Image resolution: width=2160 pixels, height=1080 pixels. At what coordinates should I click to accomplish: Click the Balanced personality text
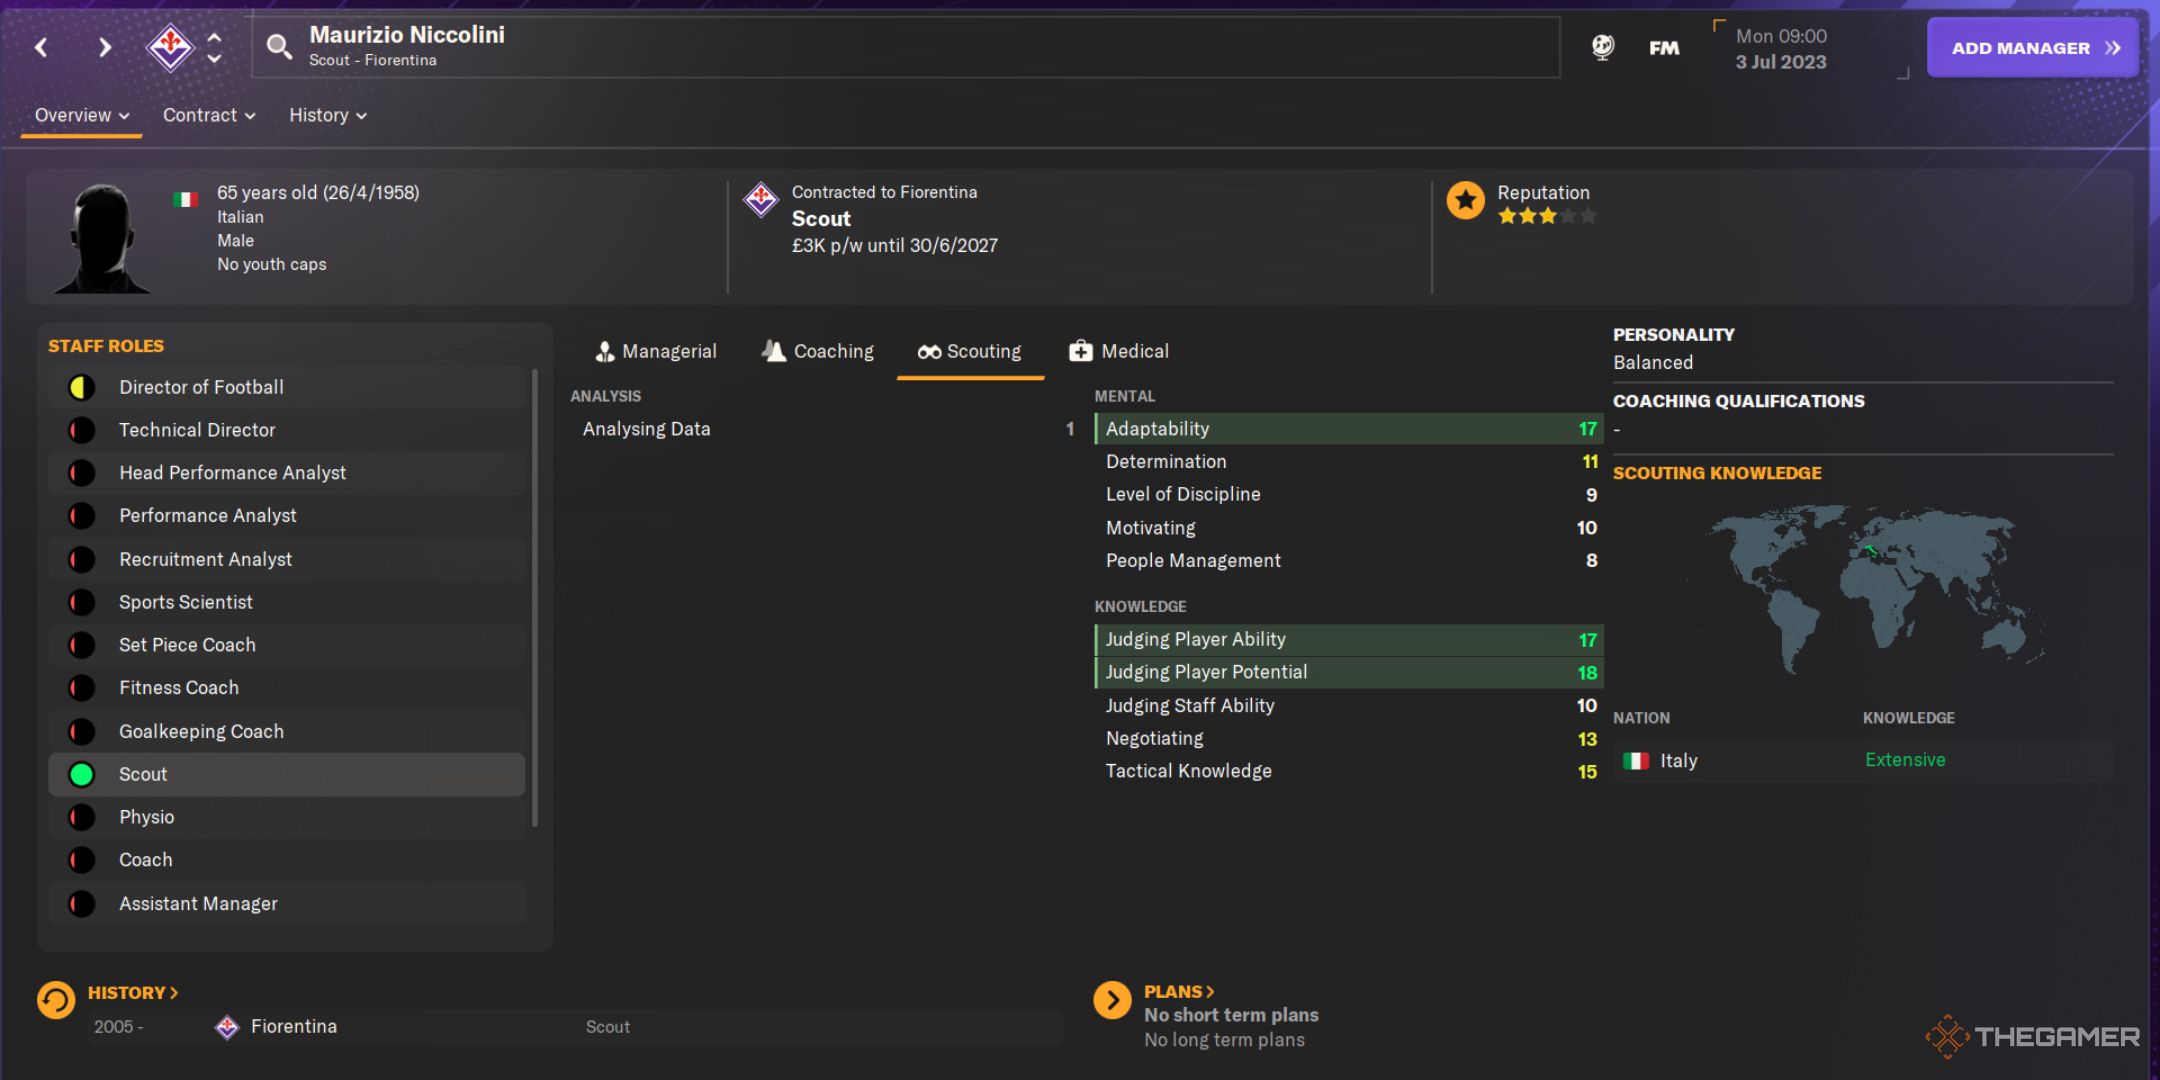pyautogui.click(x=1653, y=363)
